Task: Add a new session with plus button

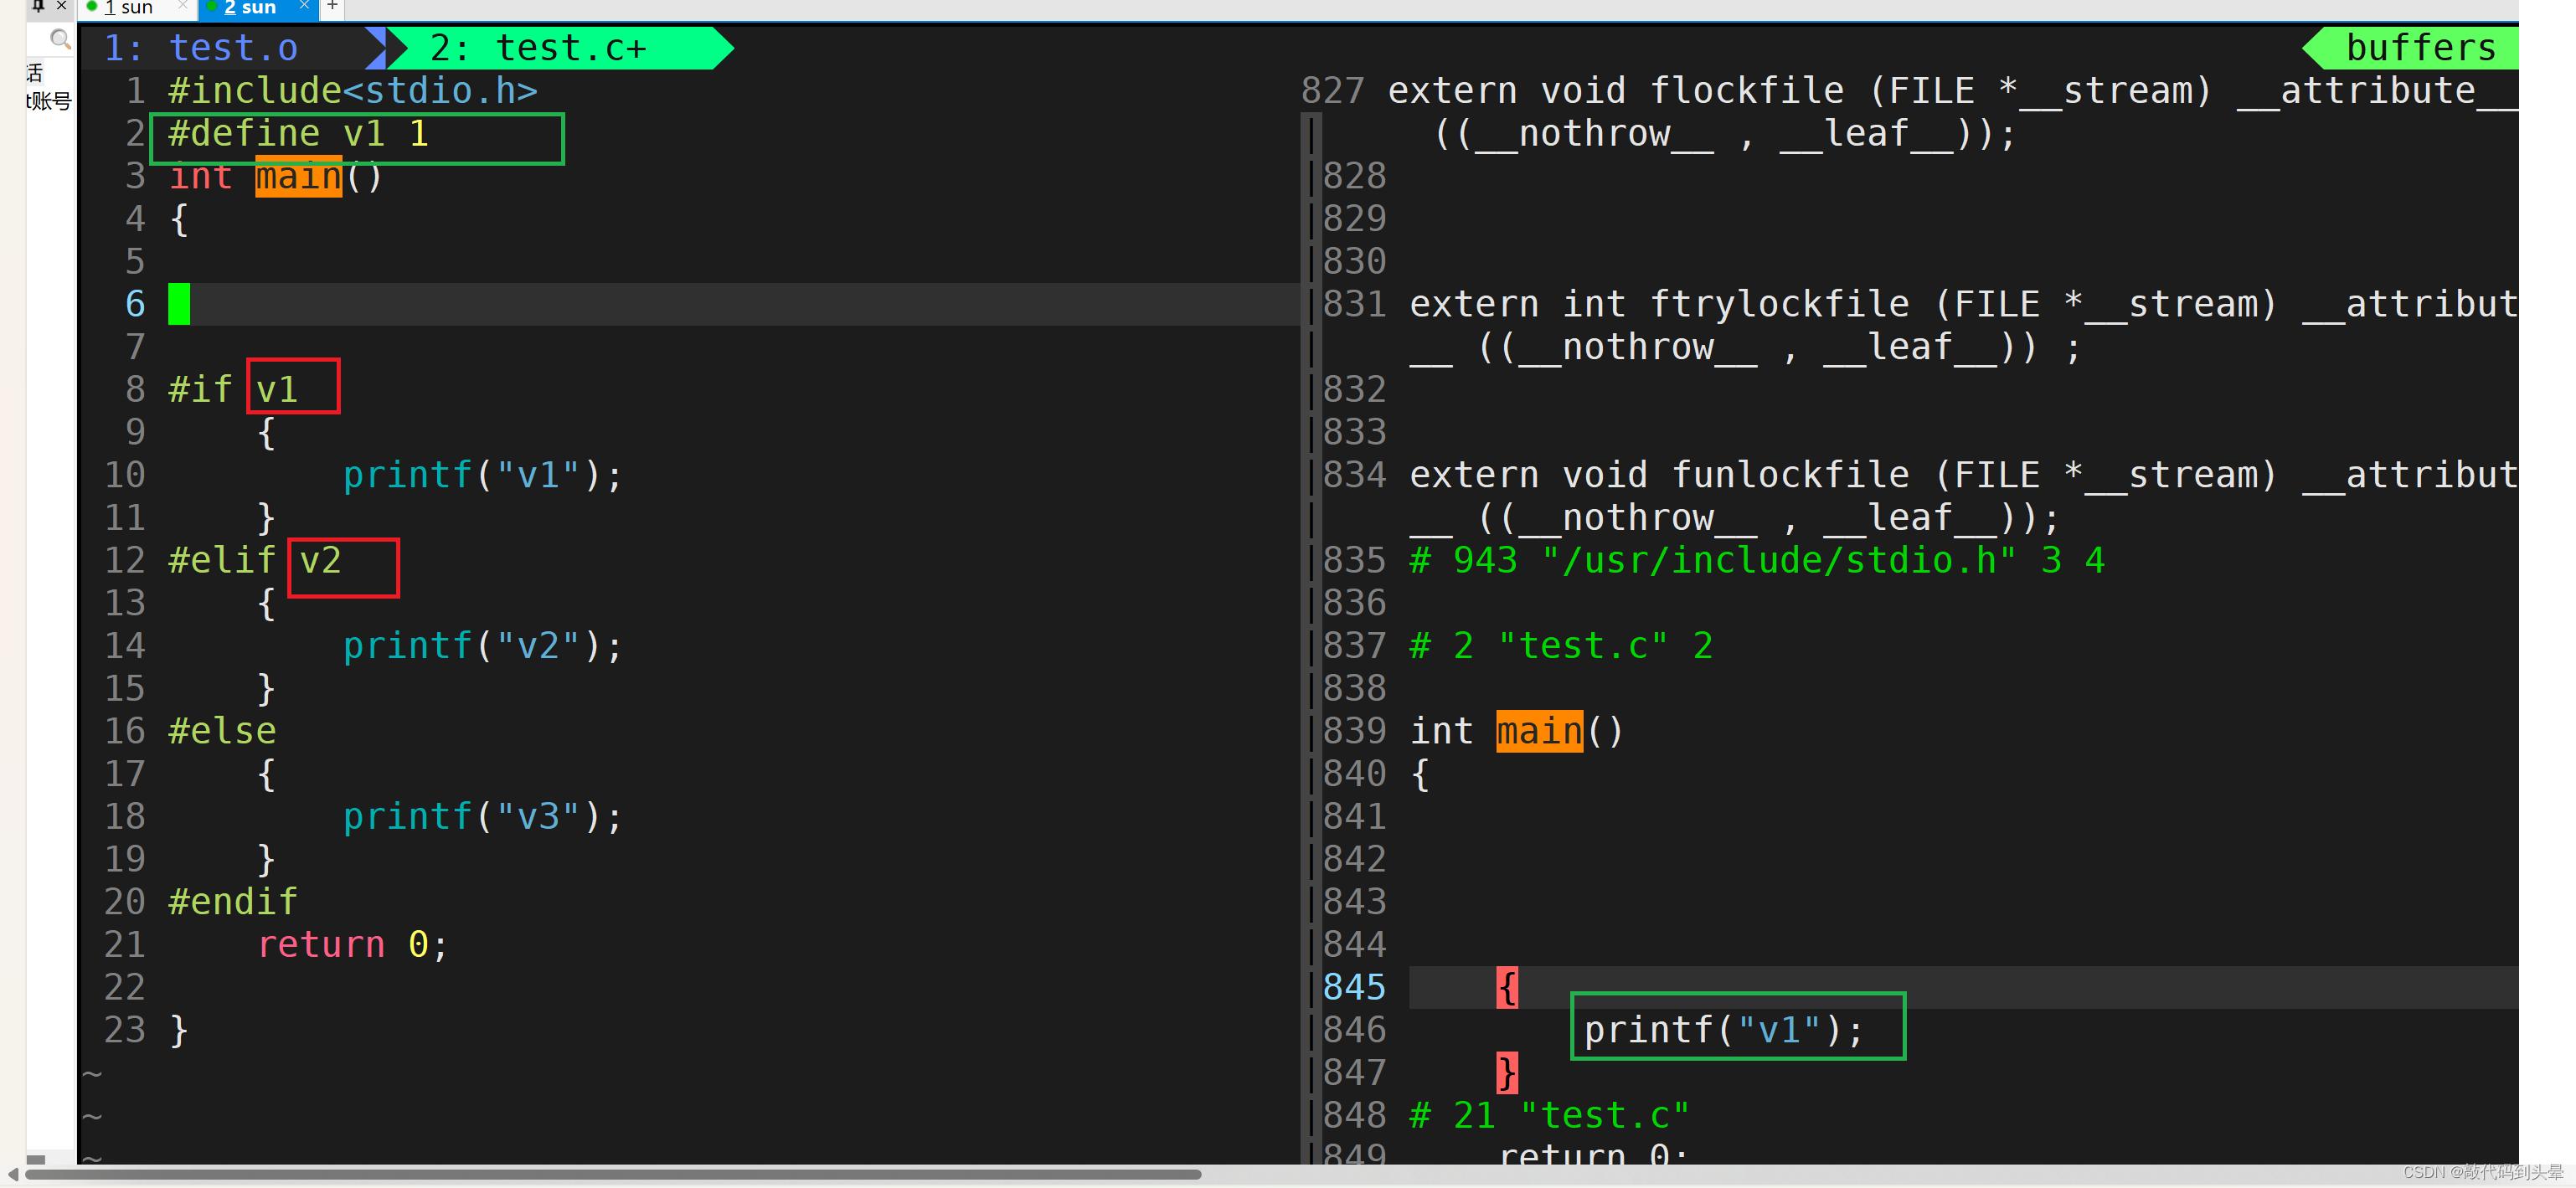Action: (332, 6)
